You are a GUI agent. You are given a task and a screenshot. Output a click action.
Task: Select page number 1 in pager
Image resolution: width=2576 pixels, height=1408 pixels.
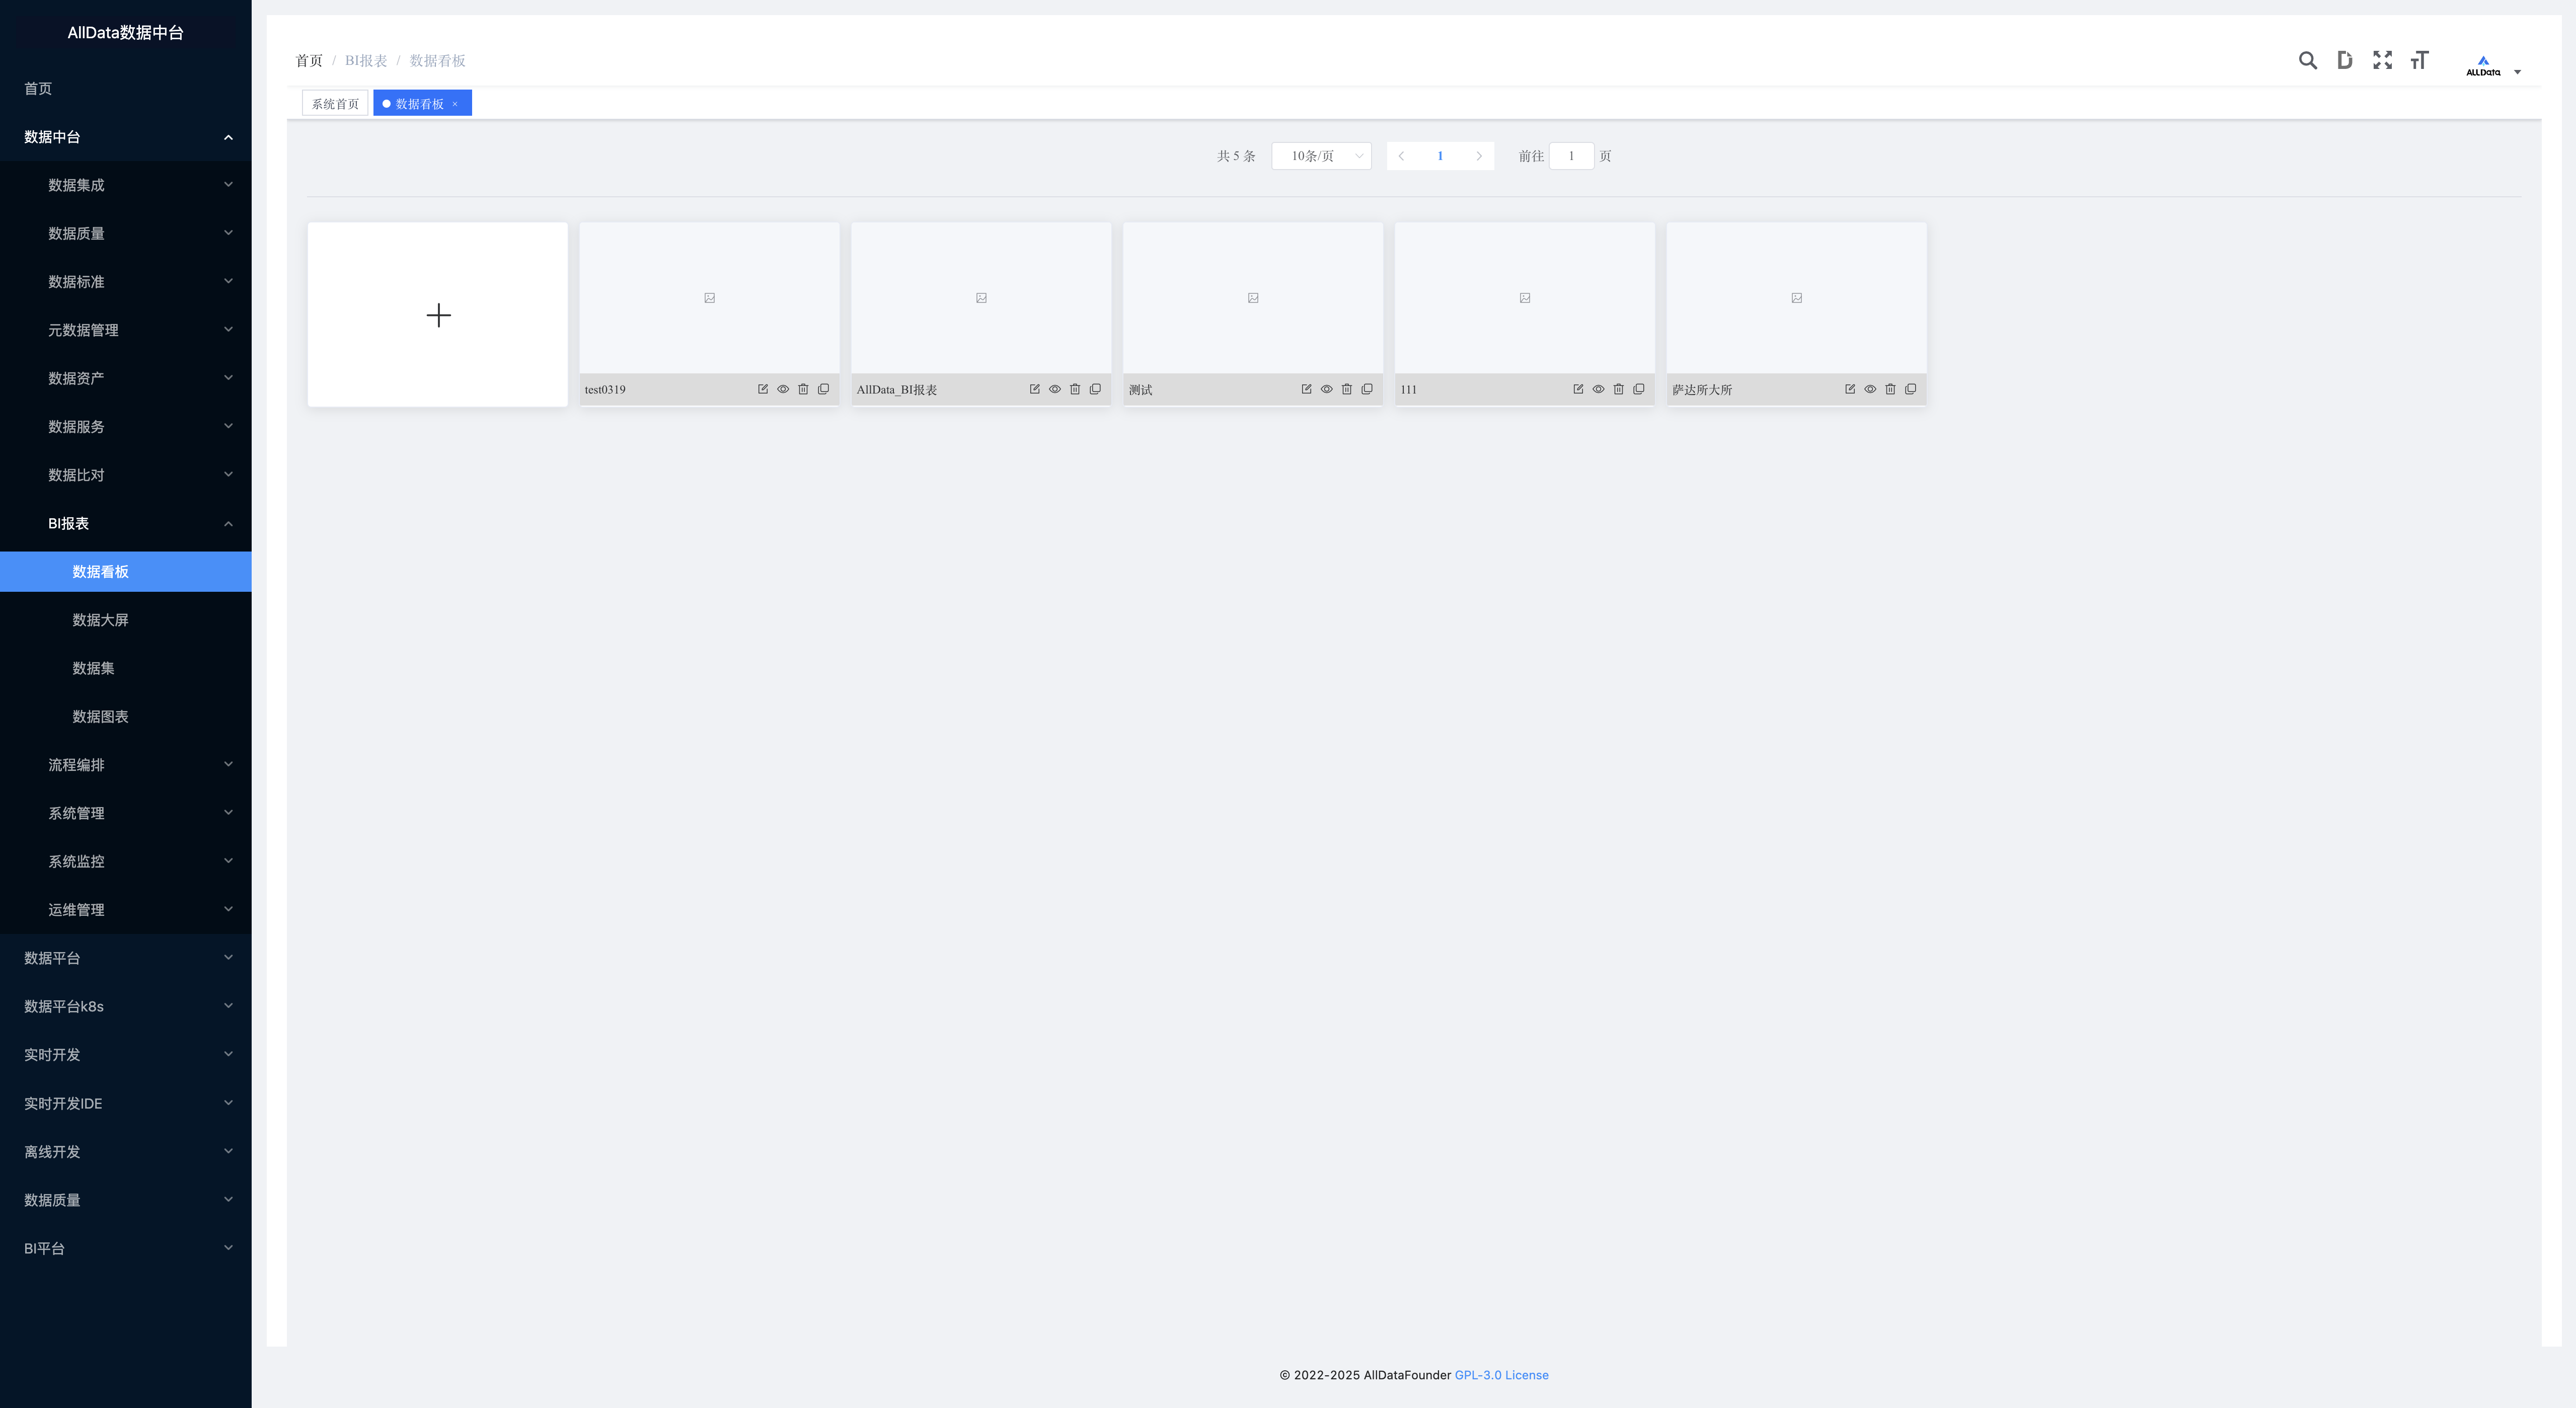pos(1440,156)
